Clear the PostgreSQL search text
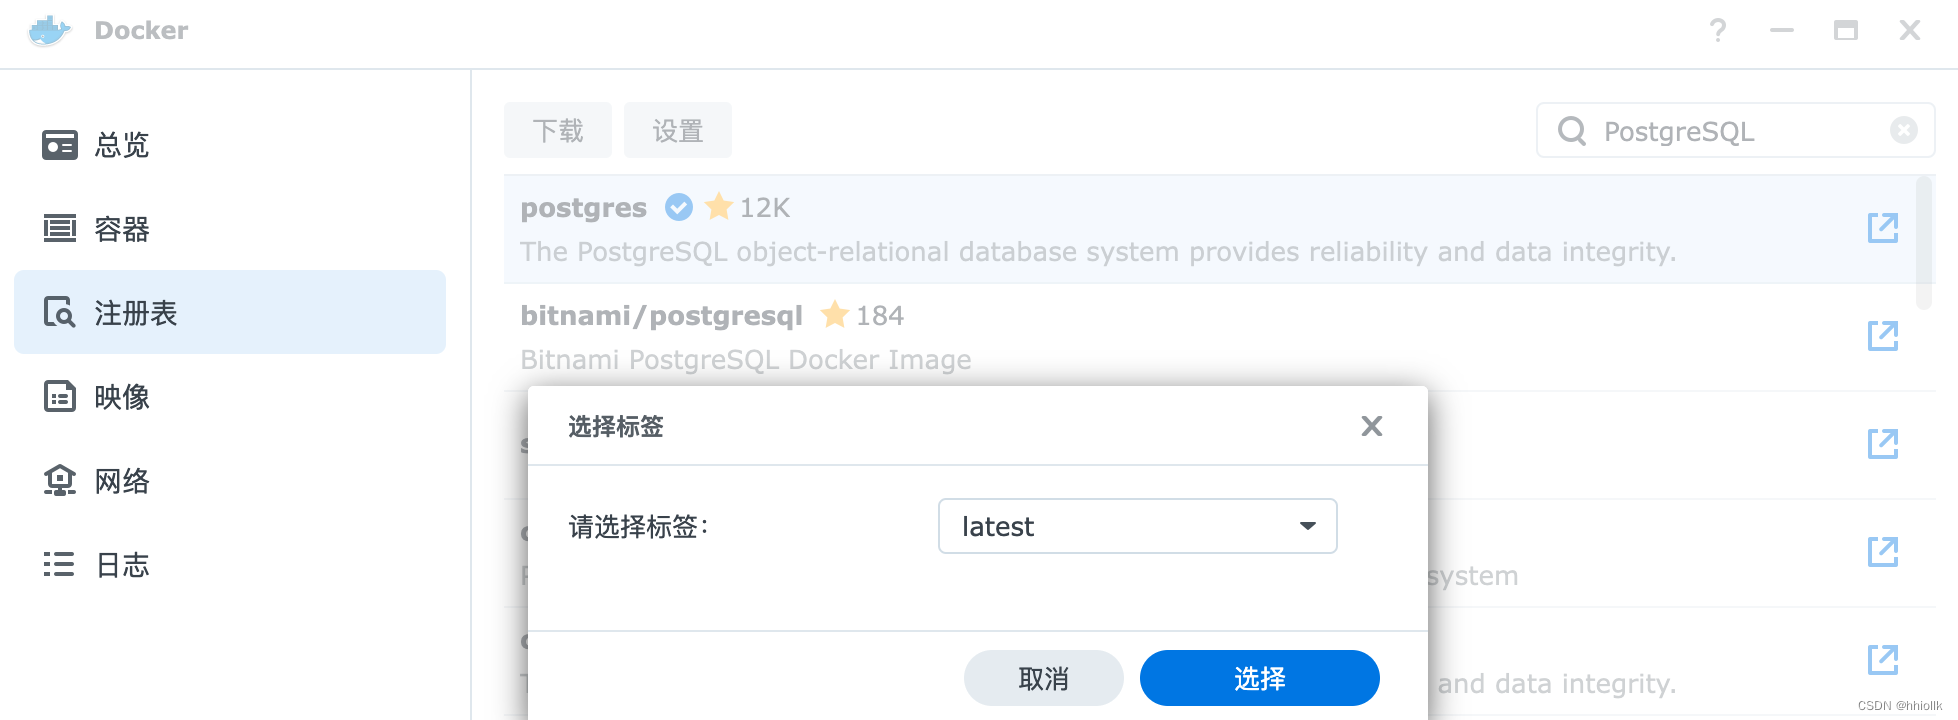Viewport: 1958px width, 720px height. pos(1904,130)
